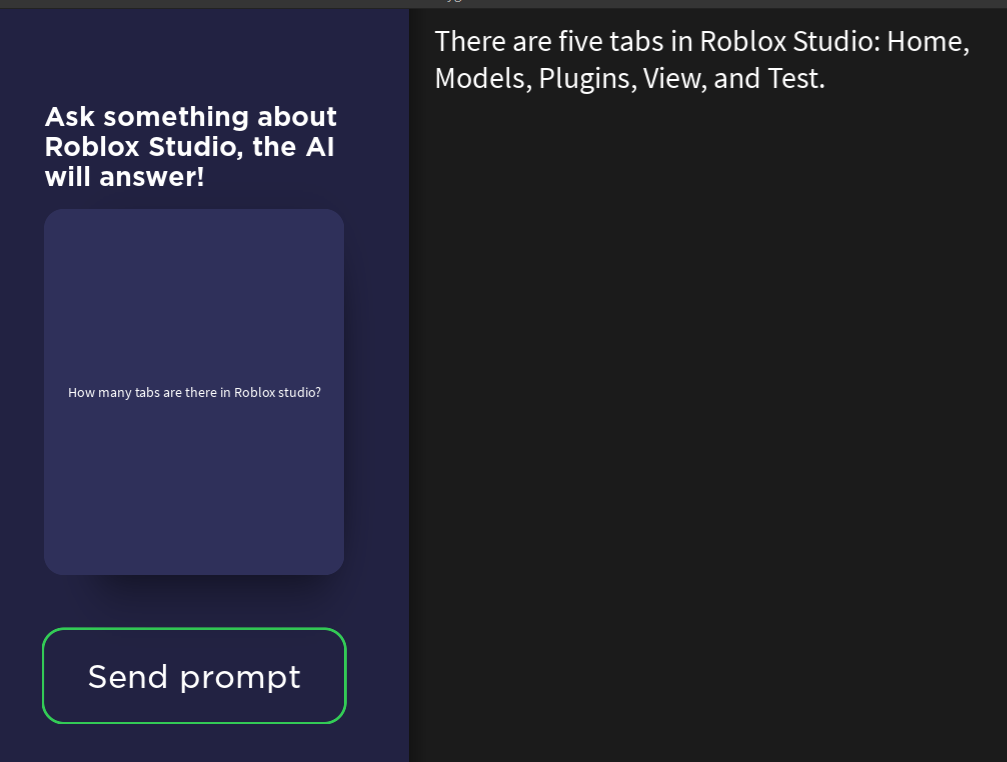The image size is (1007, 762).
Task: Click the AI answer text paragraph
Action: pyautogui.click(x=702, y=60)
